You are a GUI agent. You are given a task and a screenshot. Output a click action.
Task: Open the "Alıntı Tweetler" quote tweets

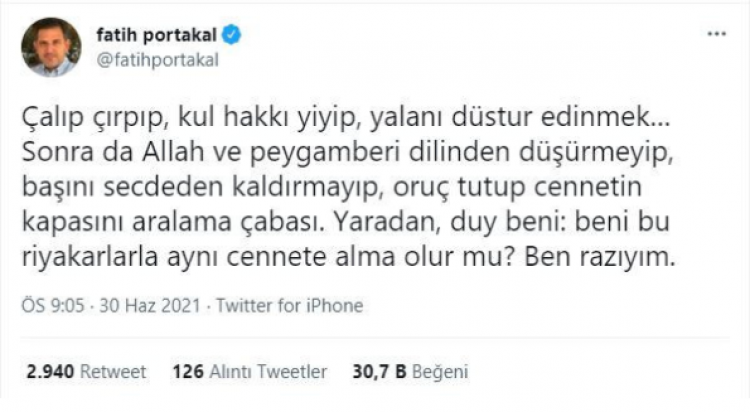tap(269, 372)
